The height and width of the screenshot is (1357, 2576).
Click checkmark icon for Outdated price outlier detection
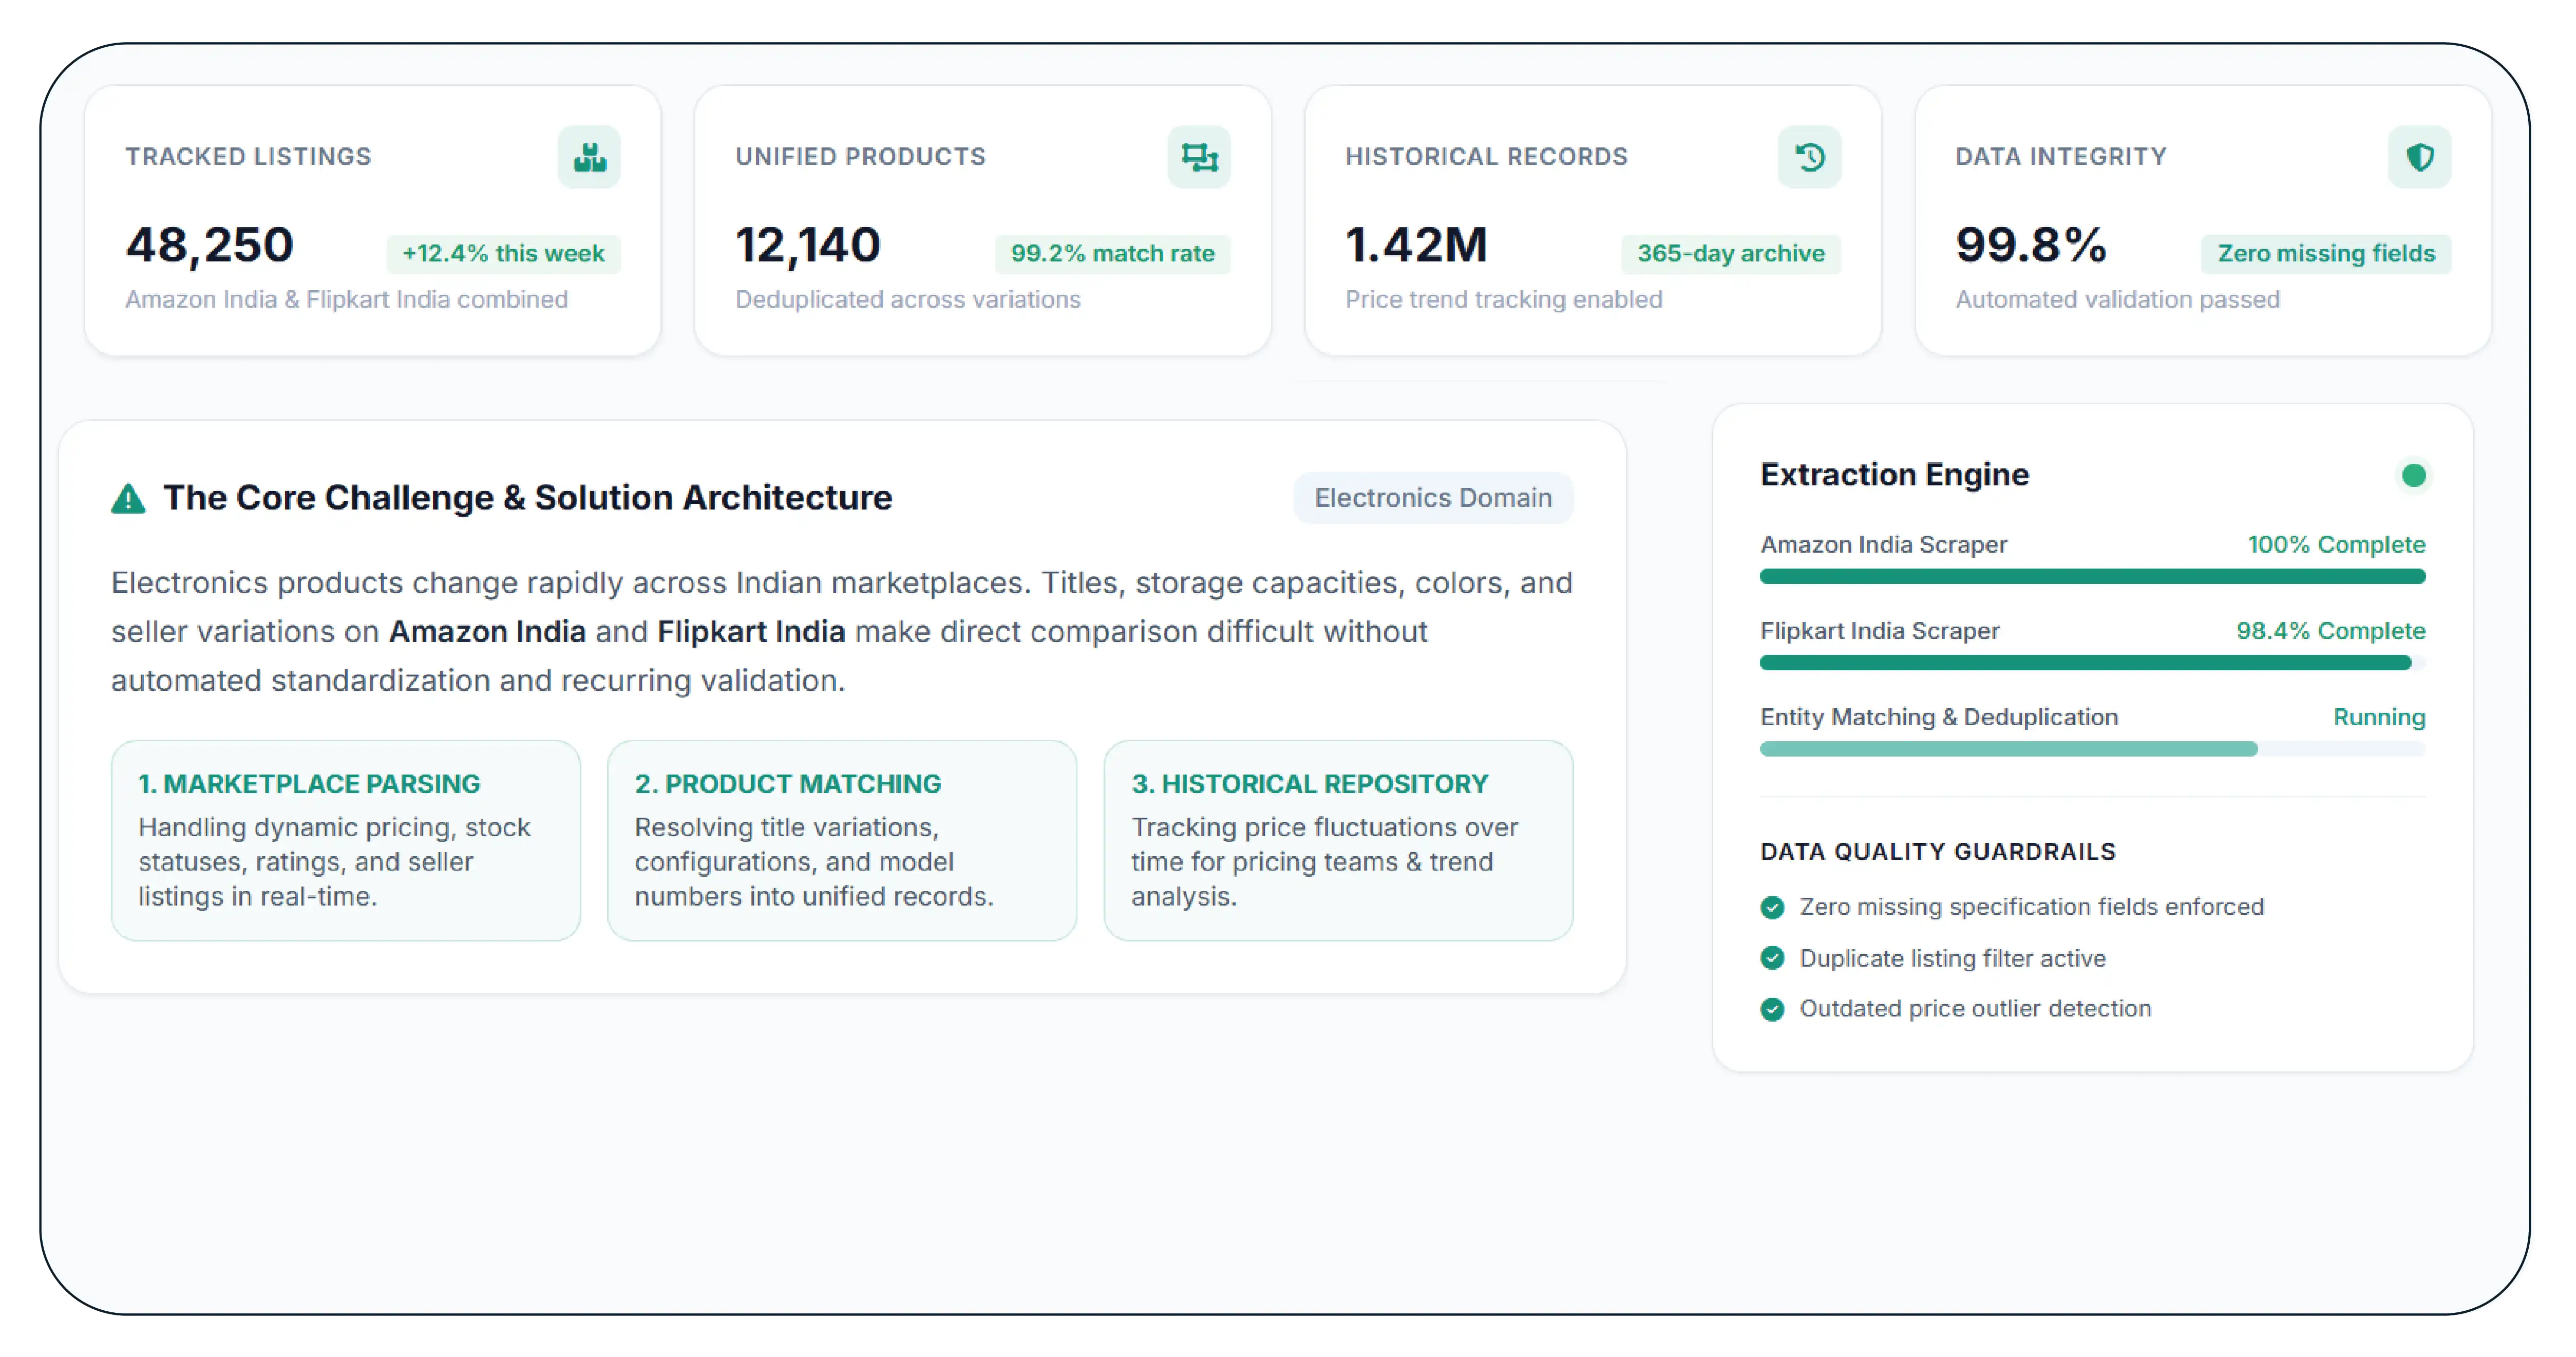coord(1772,1009)
